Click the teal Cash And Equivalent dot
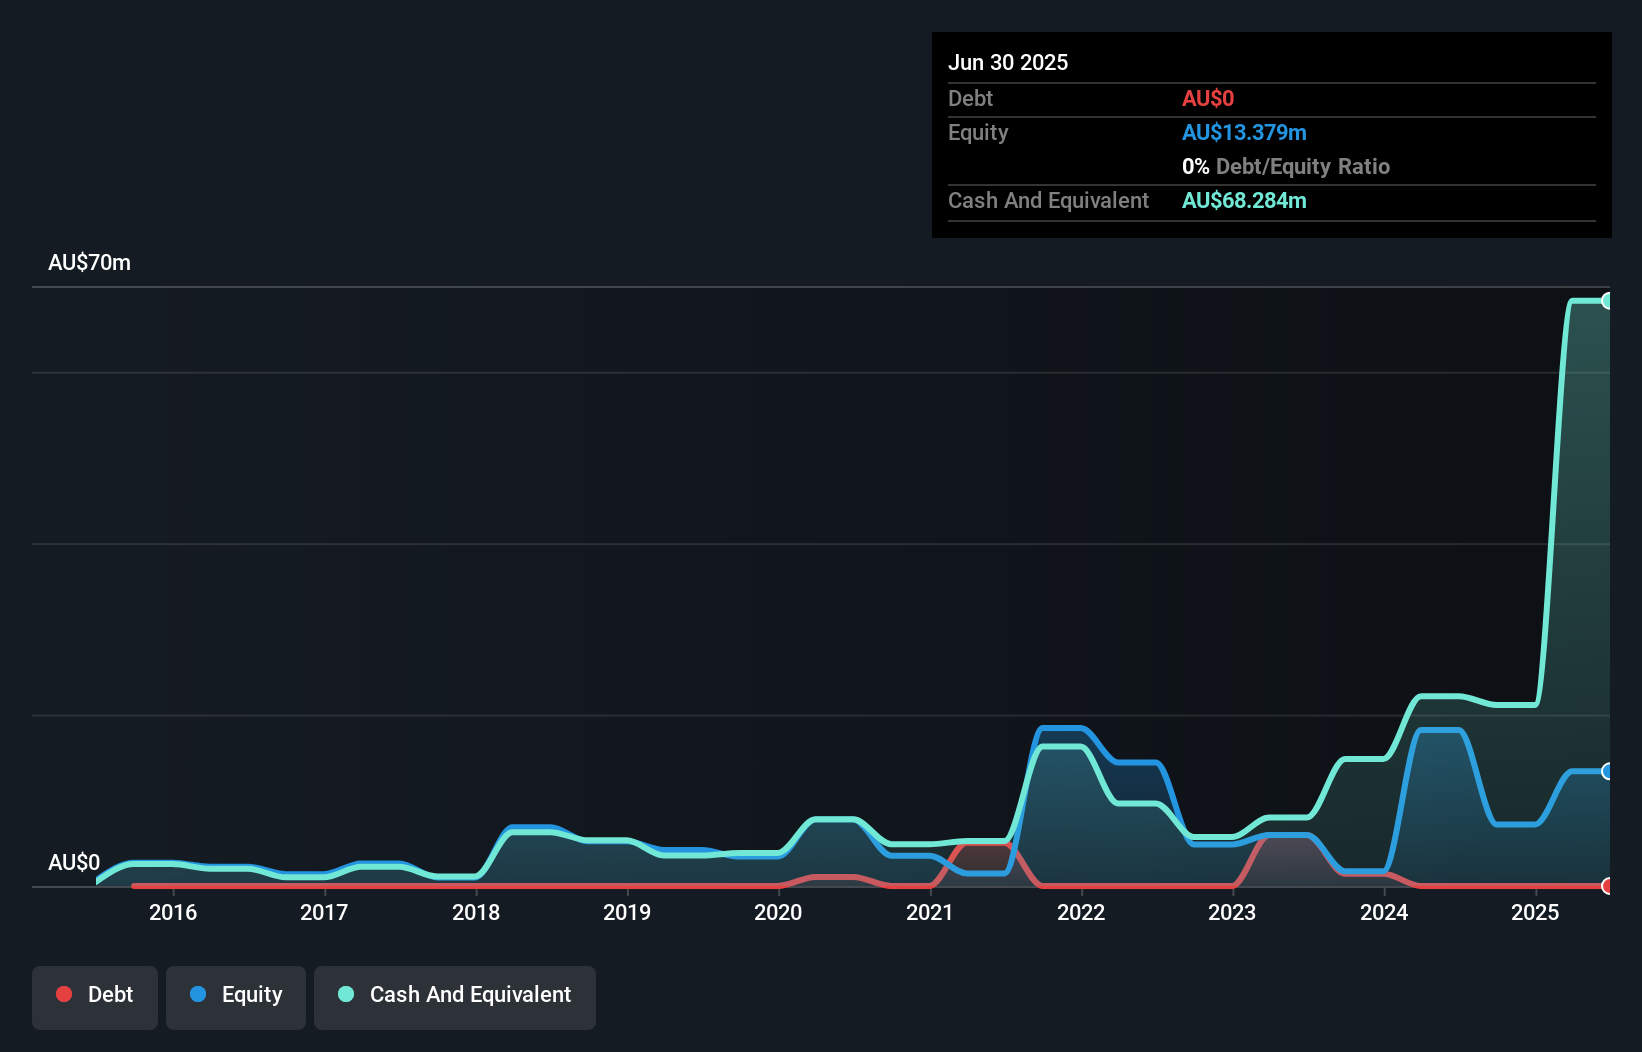The width and height of the screenshot is (1642, 1052). tap(346, 994)
